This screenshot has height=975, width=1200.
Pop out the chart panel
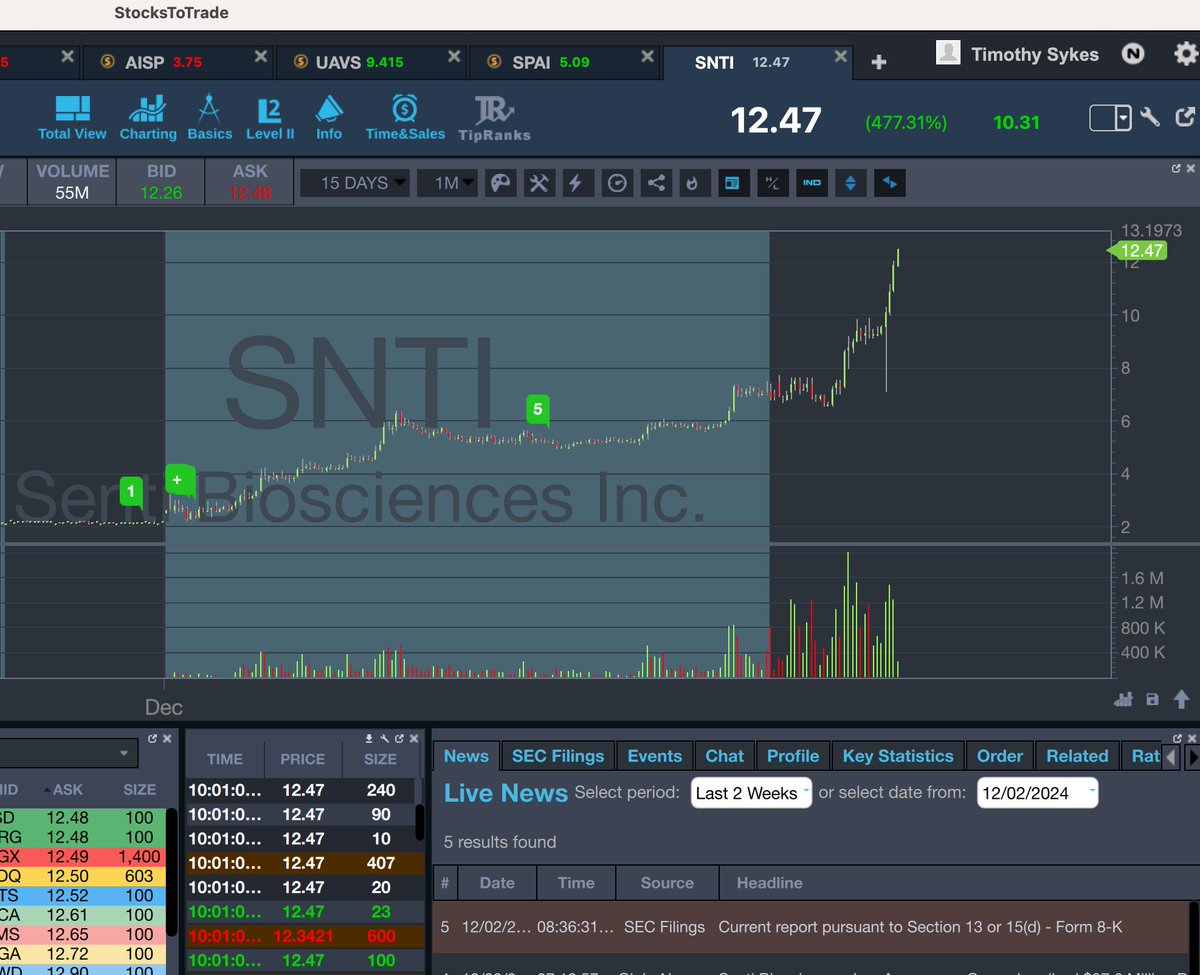click(x=1176, y=169)
